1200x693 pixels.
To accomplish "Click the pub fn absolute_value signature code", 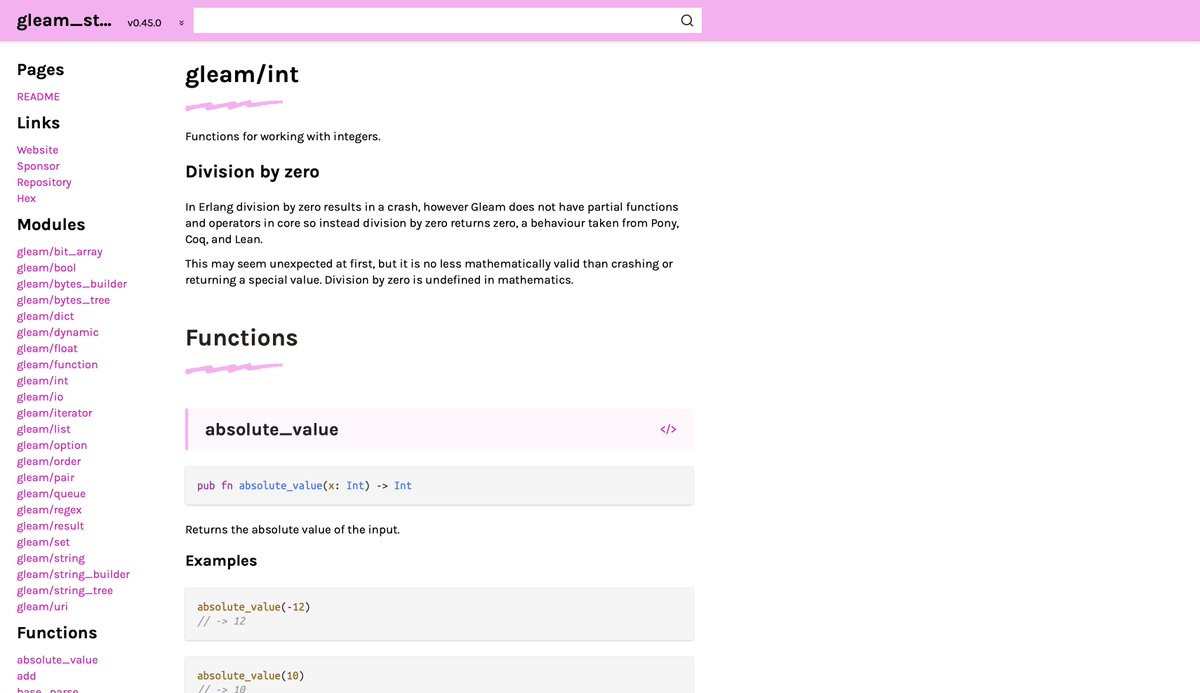I will [x=304, y=486].
